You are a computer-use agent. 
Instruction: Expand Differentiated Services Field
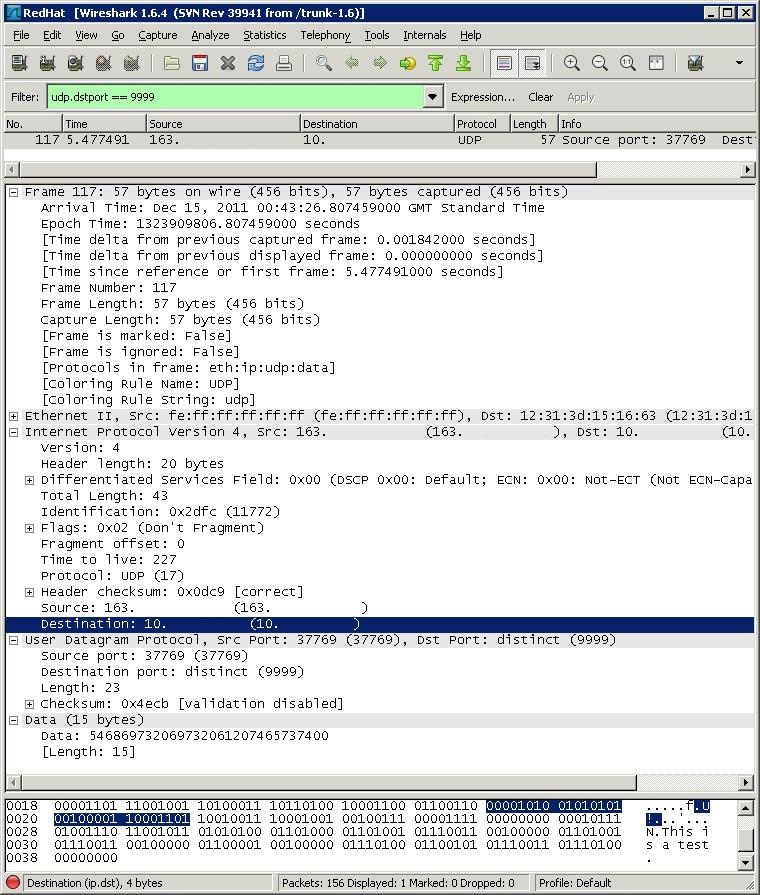(x=29, y=480)
